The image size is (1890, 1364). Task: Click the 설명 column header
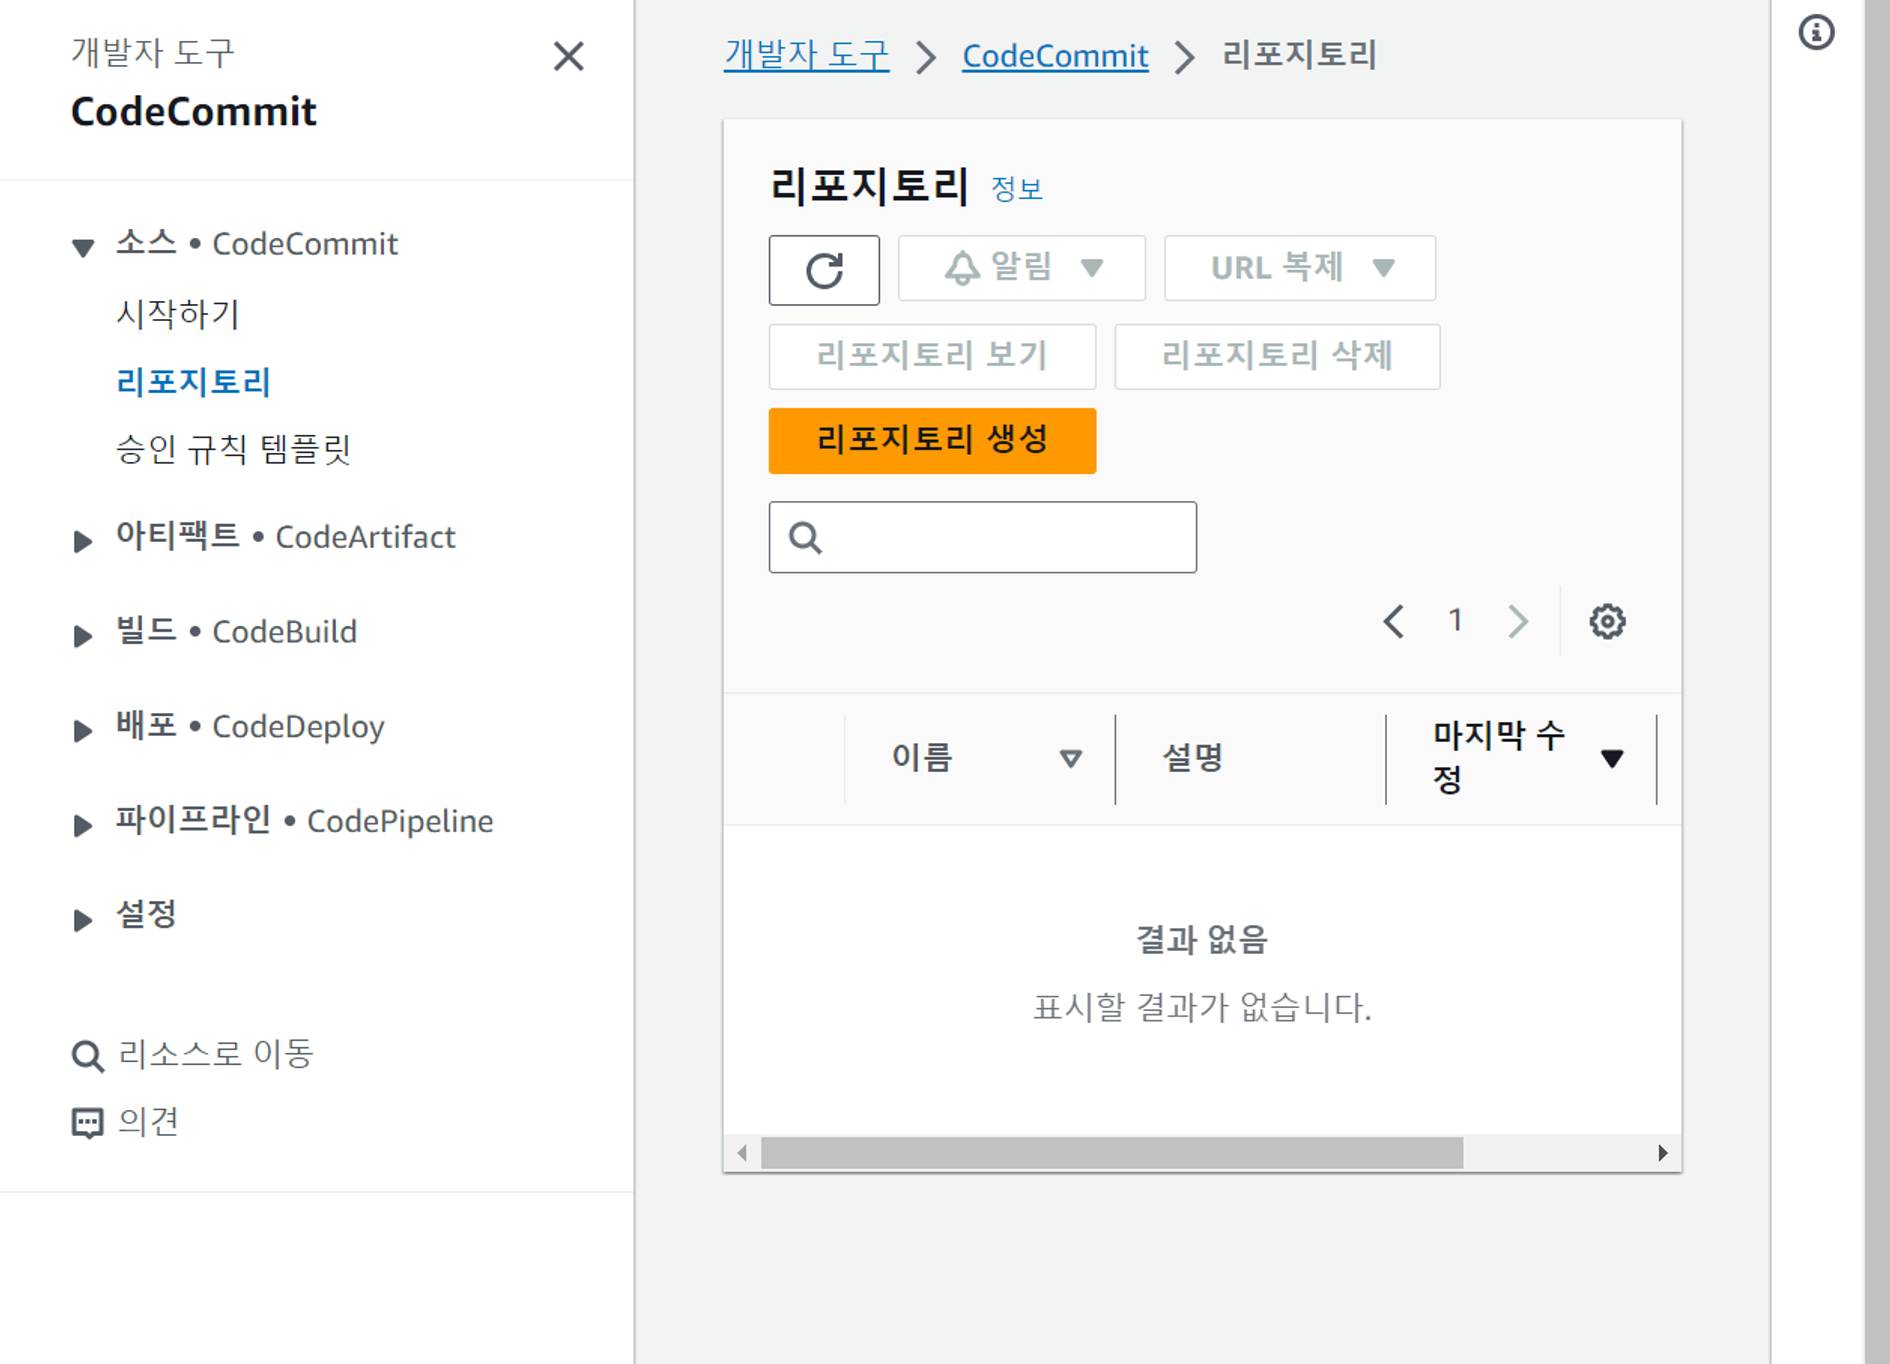click(x=1193, y=758)
